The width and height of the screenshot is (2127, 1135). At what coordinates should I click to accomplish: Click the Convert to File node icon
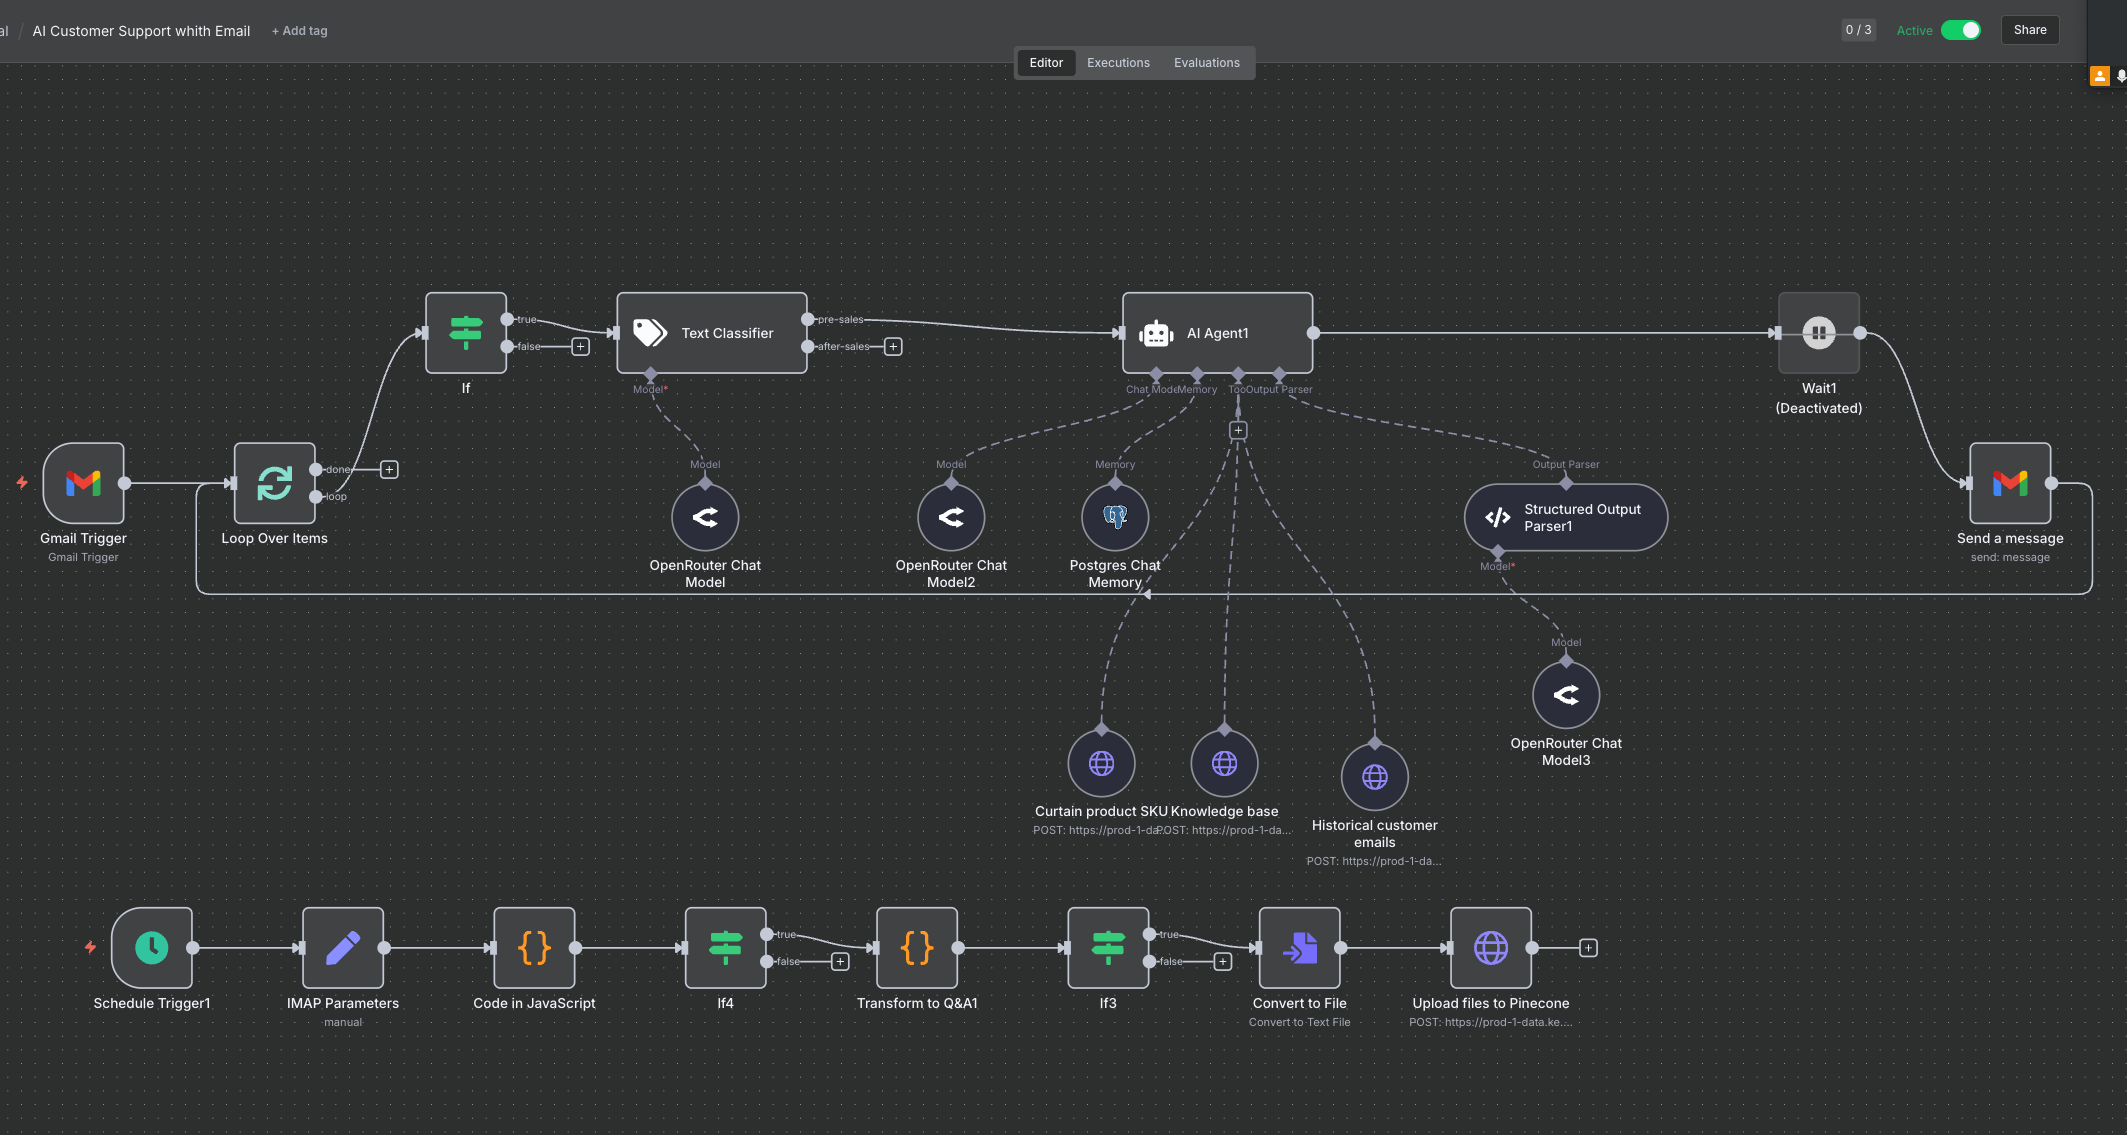point(1299,947)
